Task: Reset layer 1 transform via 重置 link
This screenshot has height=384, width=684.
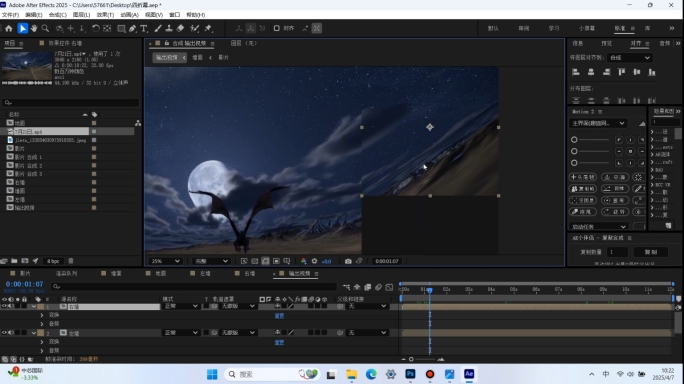Action: [x=279, y=315]
